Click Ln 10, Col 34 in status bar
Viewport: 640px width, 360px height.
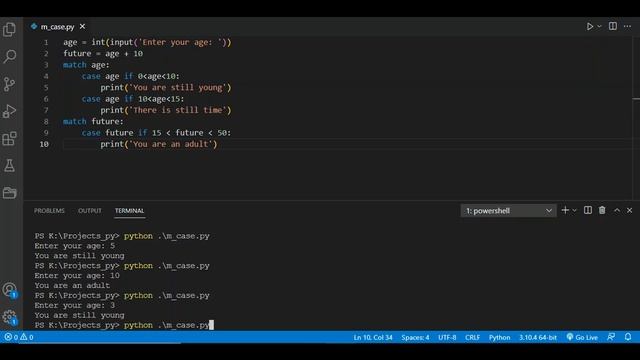373,338
